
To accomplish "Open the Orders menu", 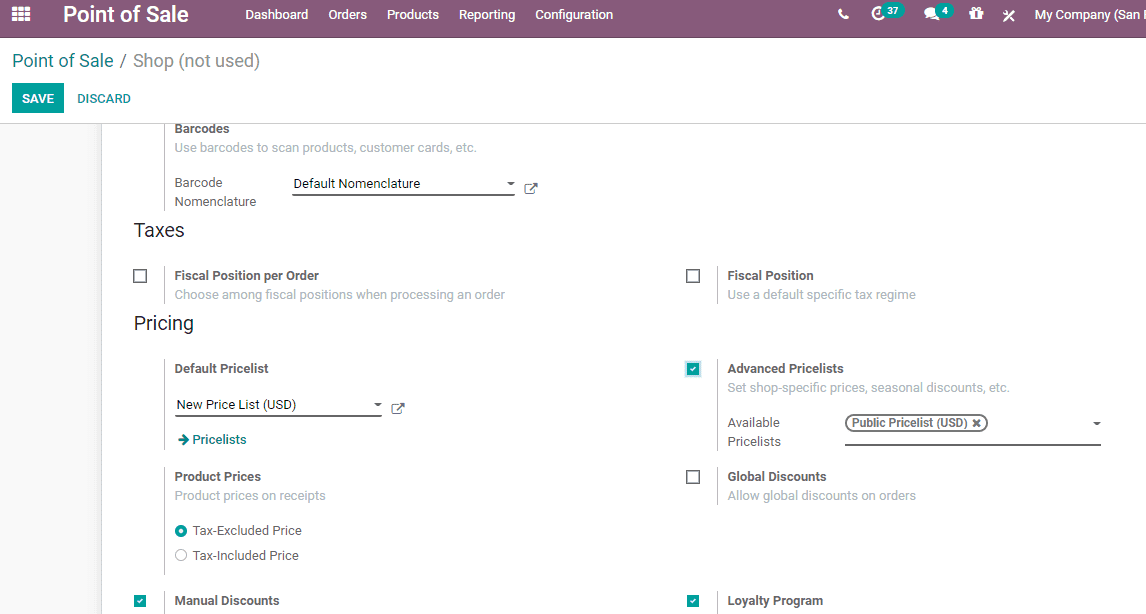I will point(347,15).
